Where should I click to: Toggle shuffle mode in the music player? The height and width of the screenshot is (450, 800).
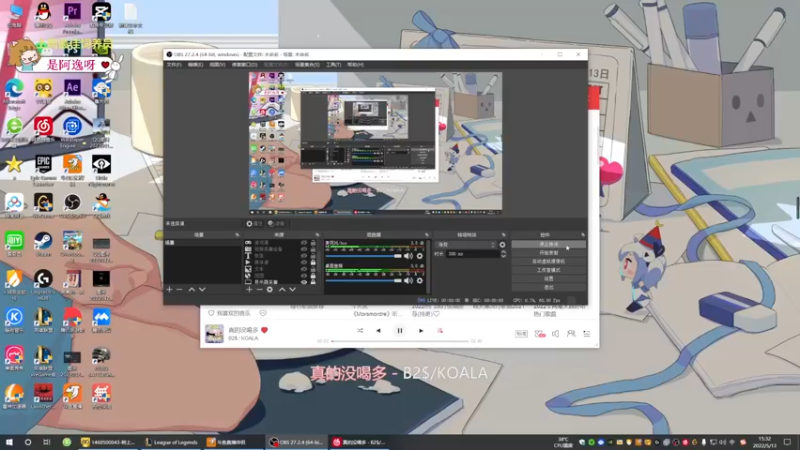360,331
